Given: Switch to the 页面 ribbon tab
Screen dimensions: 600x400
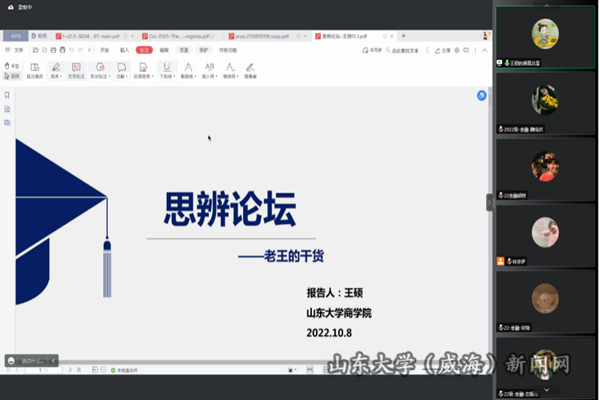Looking at the screenshot, I should pos(184,50).
